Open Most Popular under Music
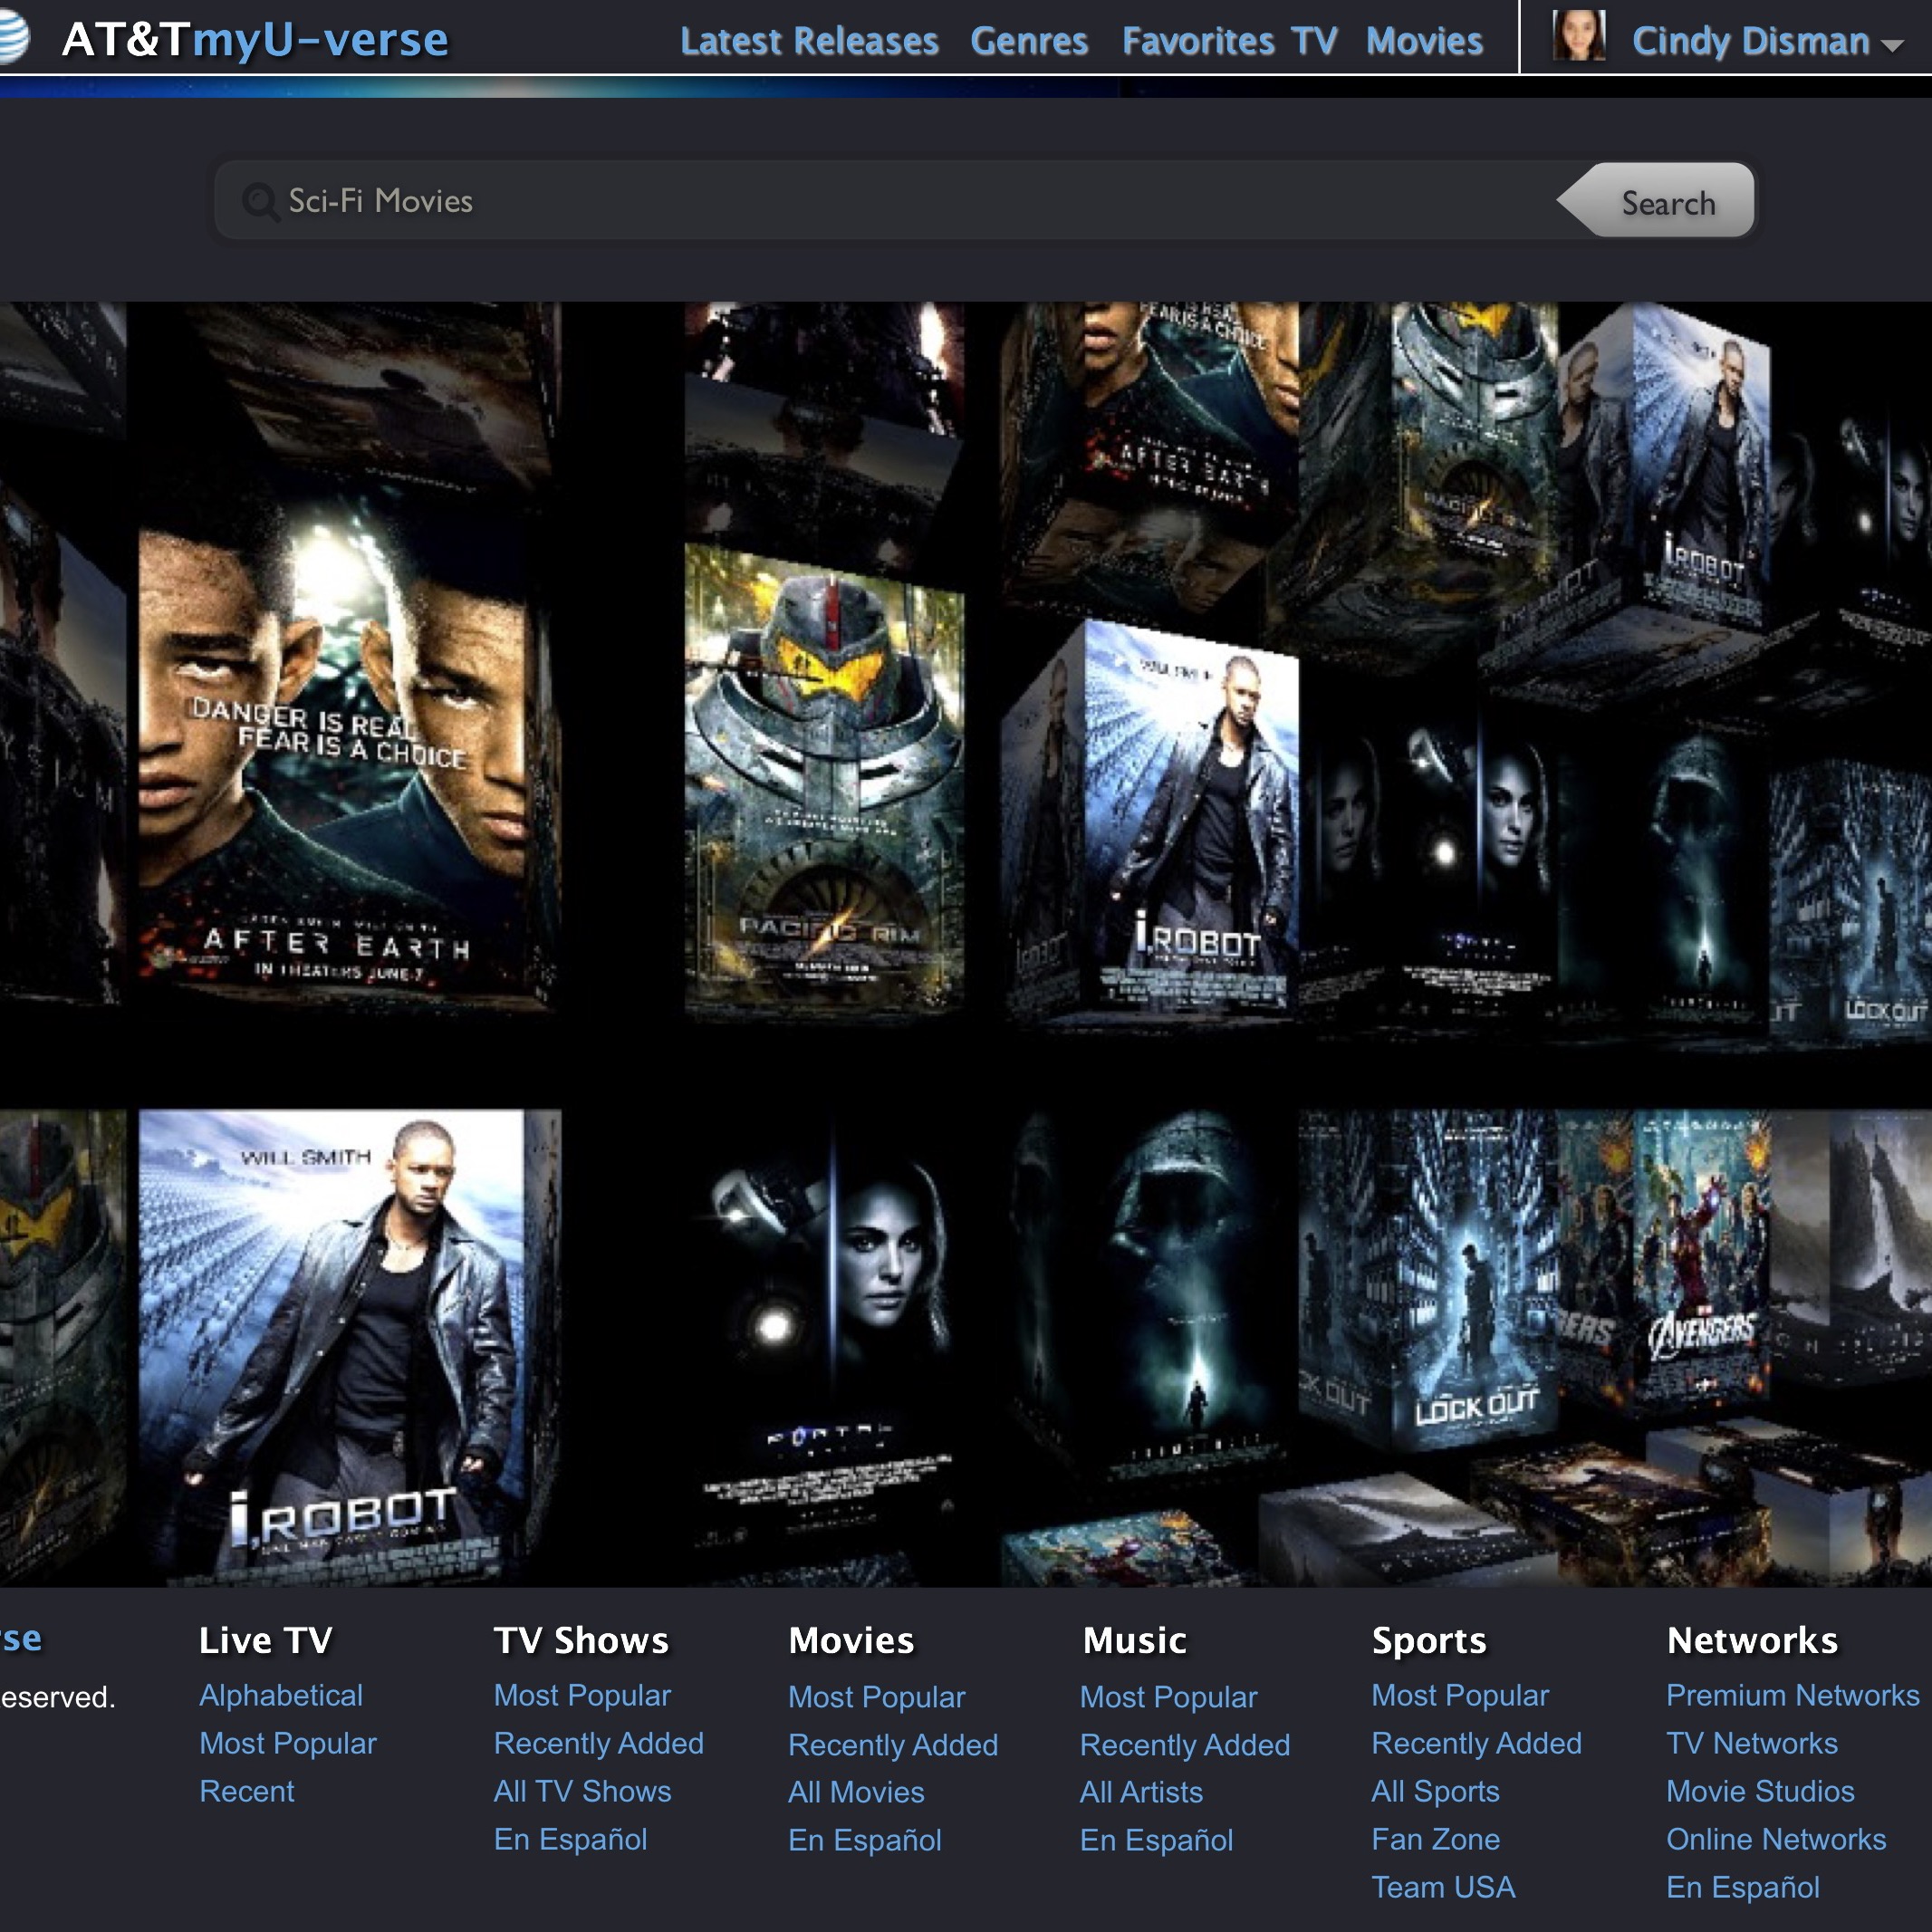 coord(1169,1697)
